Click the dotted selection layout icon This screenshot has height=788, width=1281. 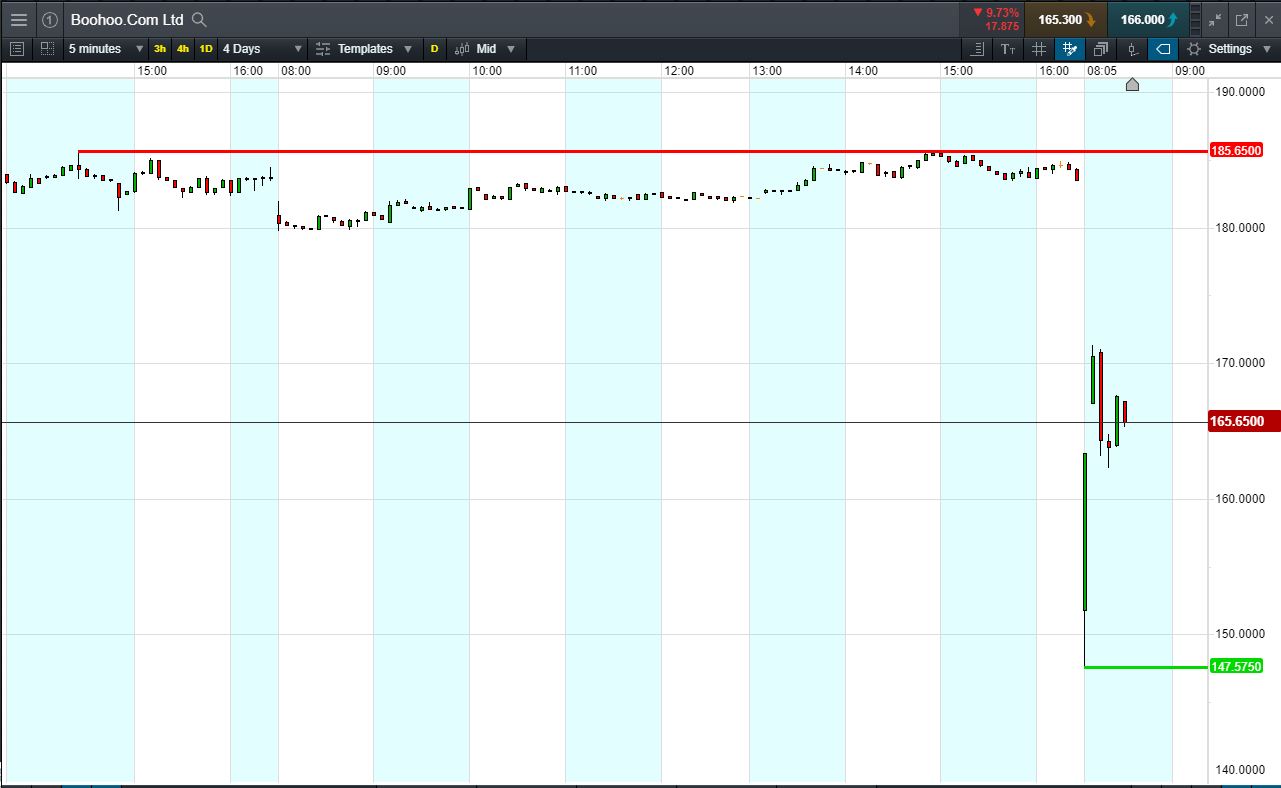(x=47, y=48)
